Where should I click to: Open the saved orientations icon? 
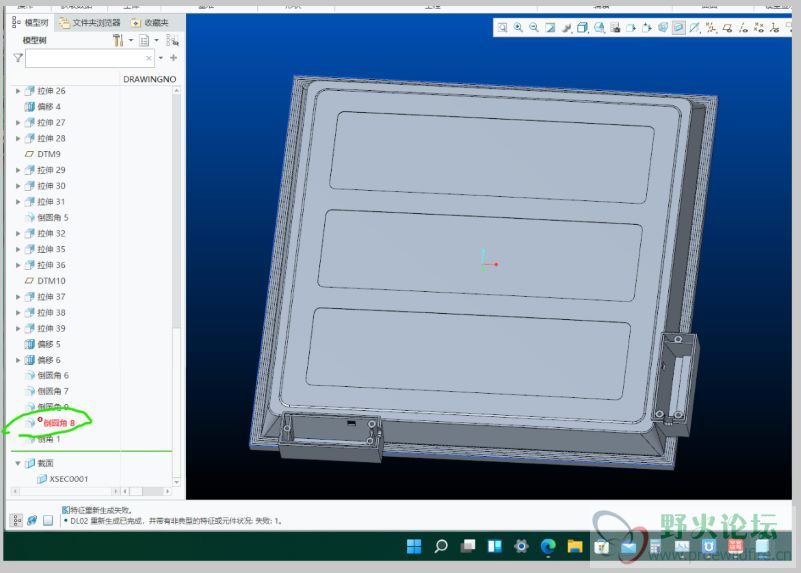599,28
